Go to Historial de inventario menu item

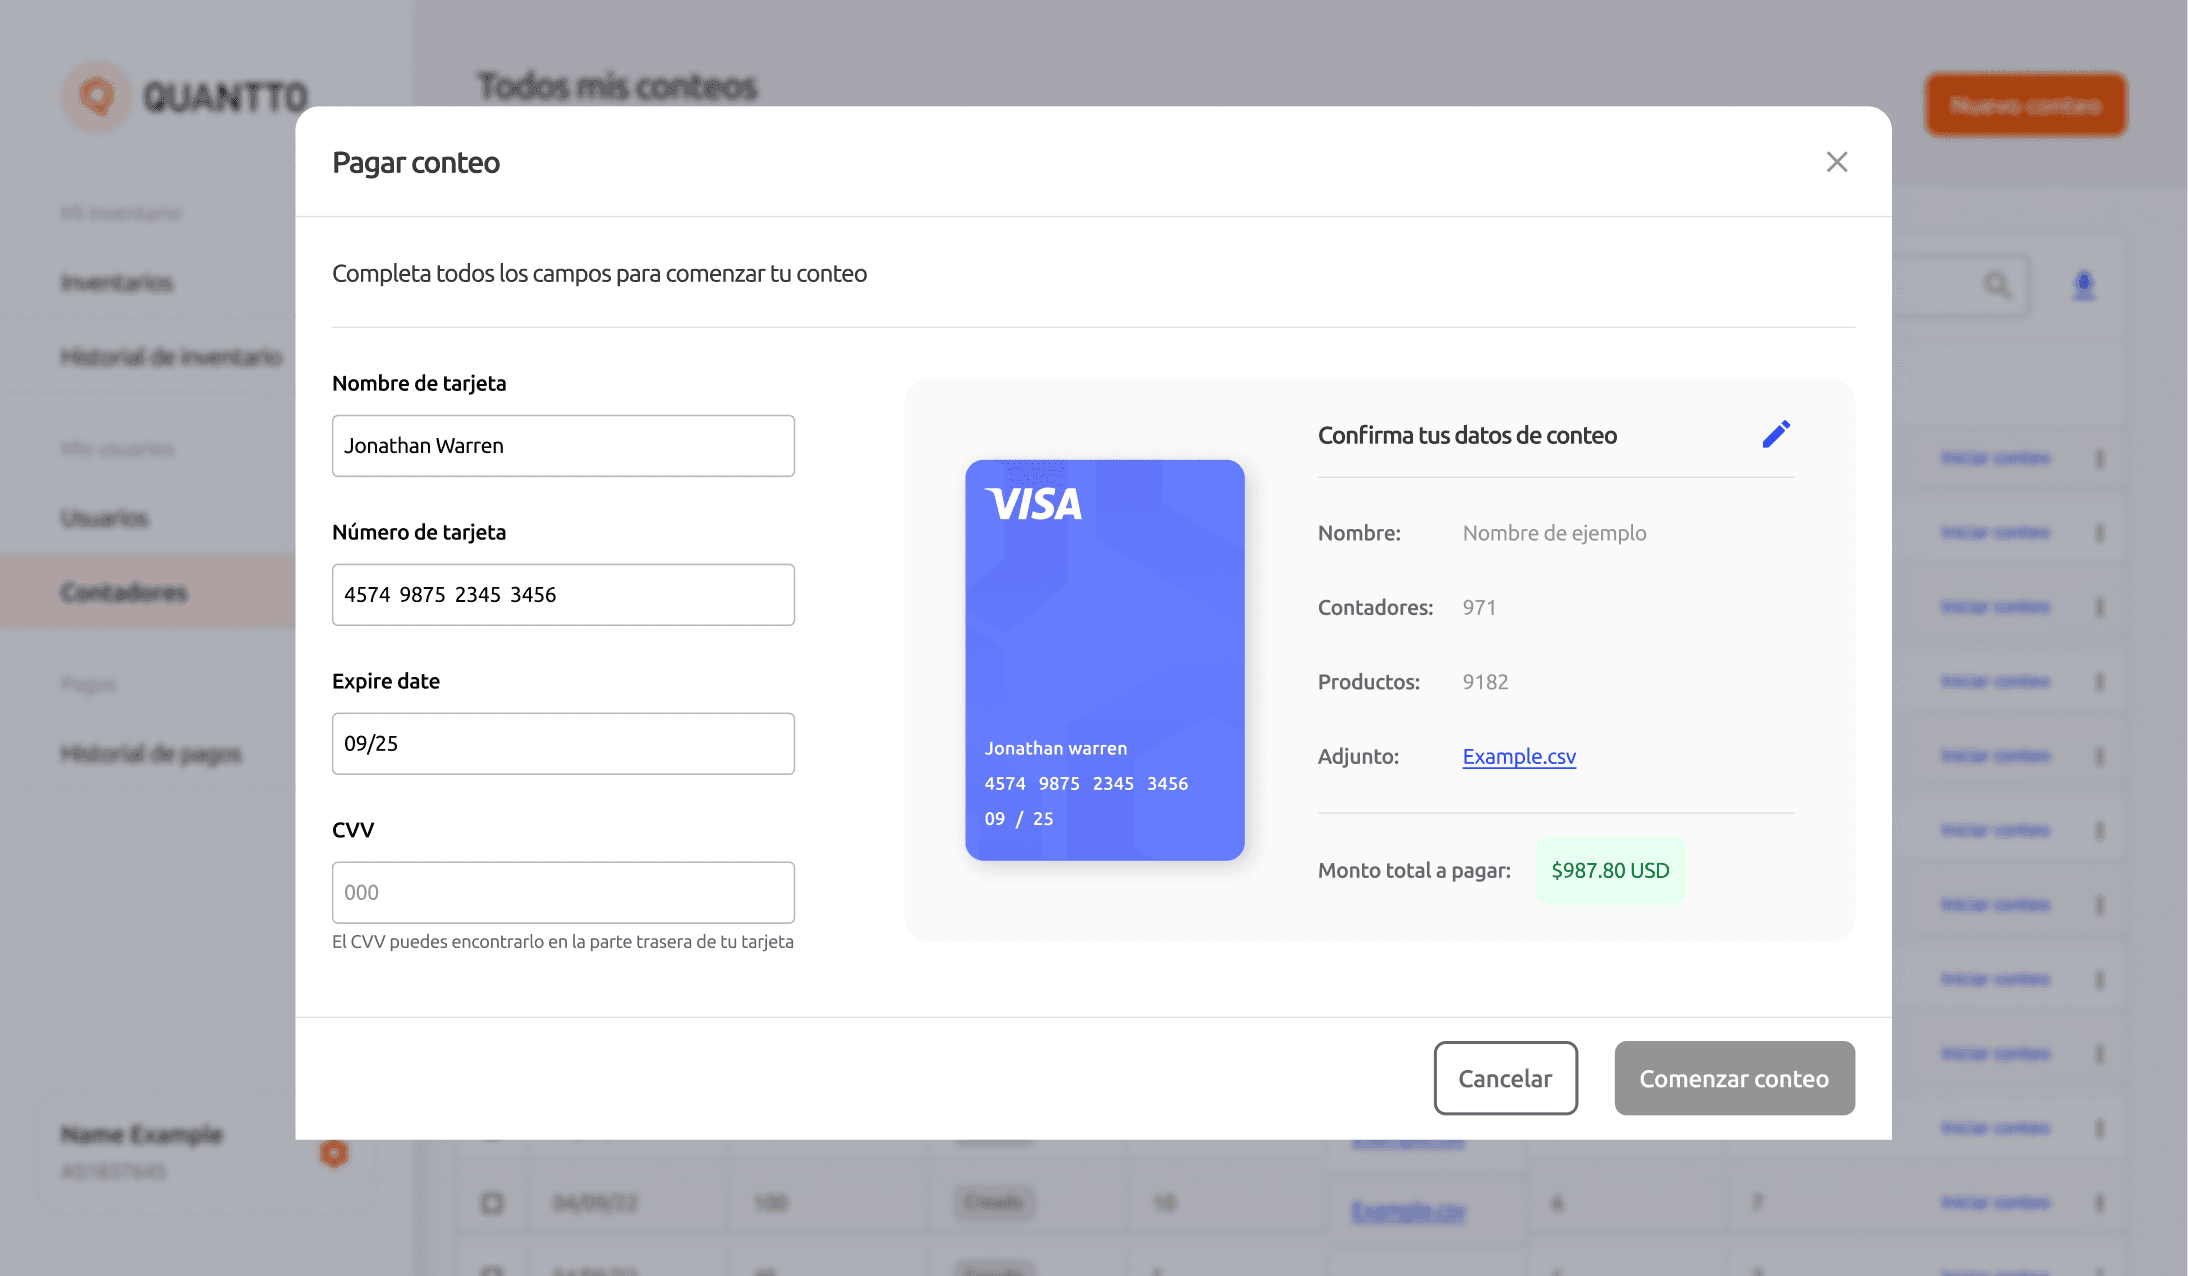pos(171,357)
